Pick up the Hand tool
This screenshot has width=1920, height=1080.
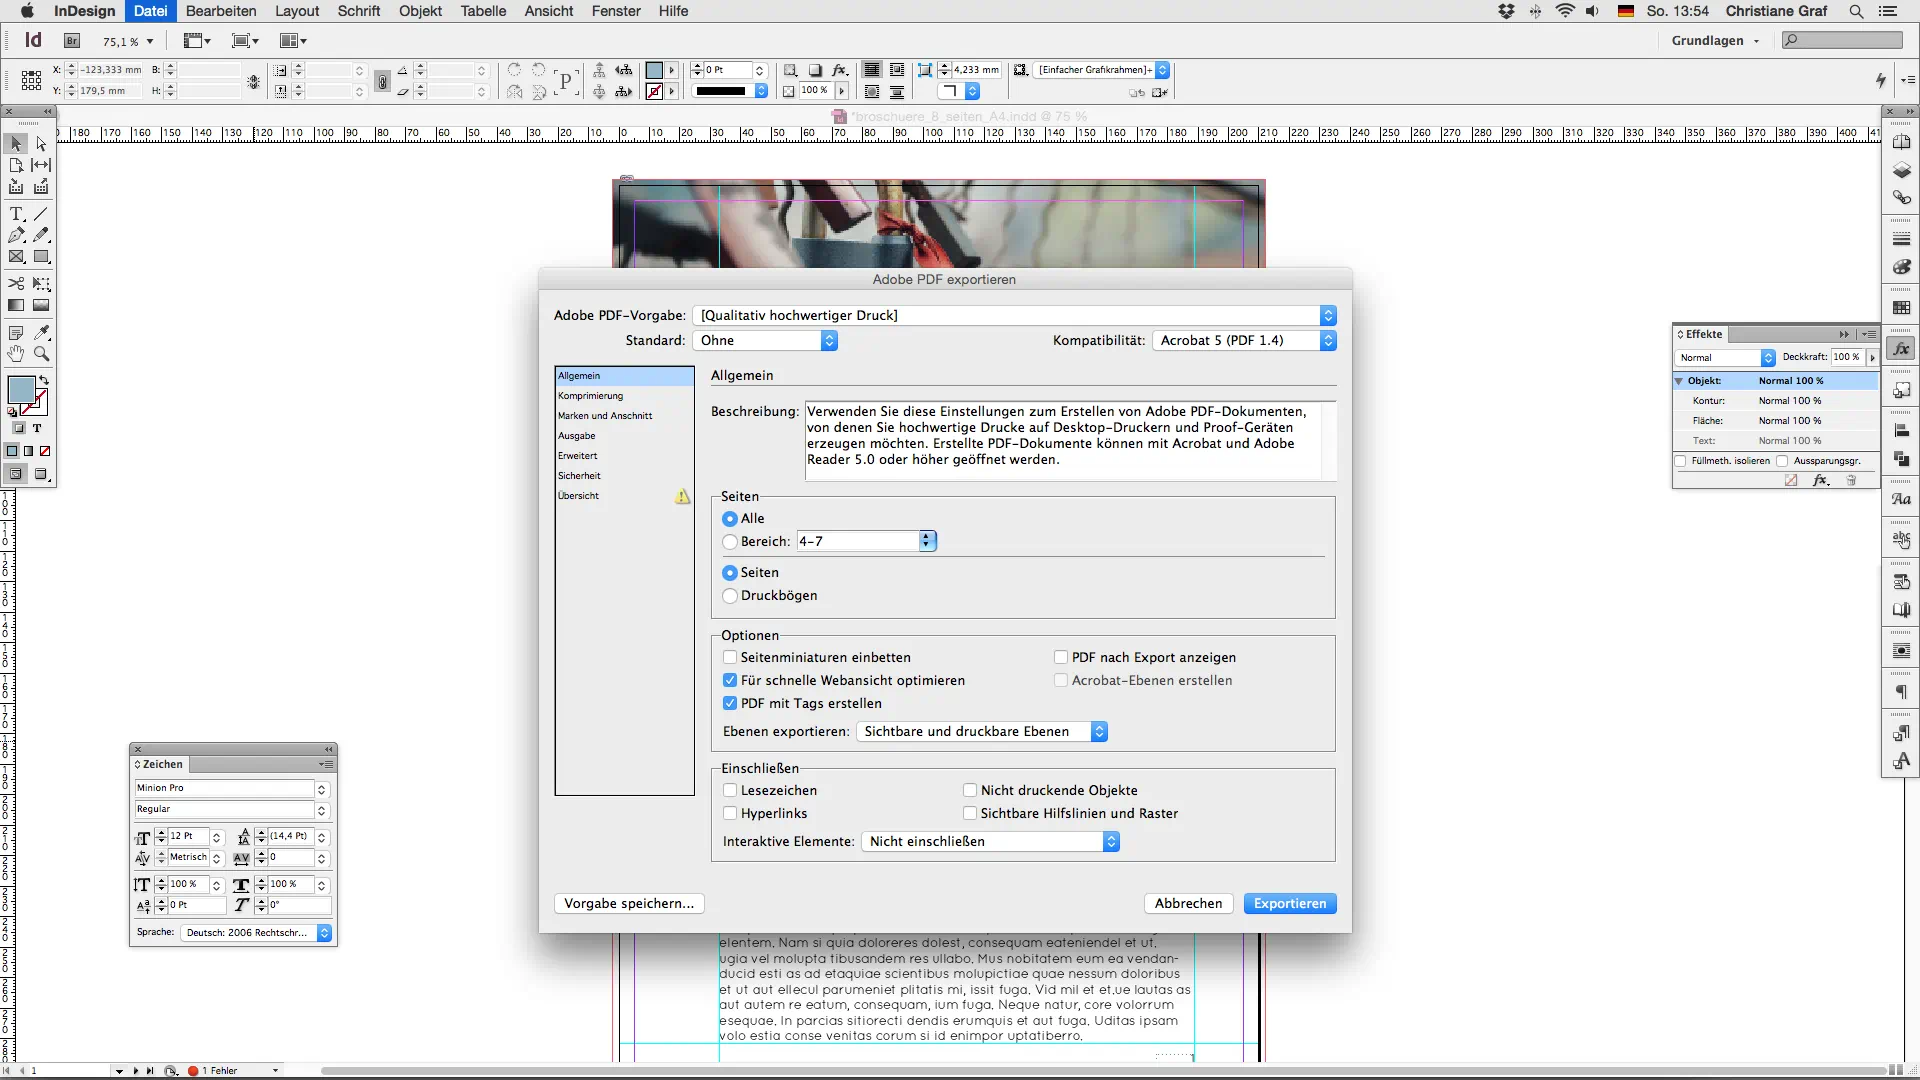pos(16,353)
